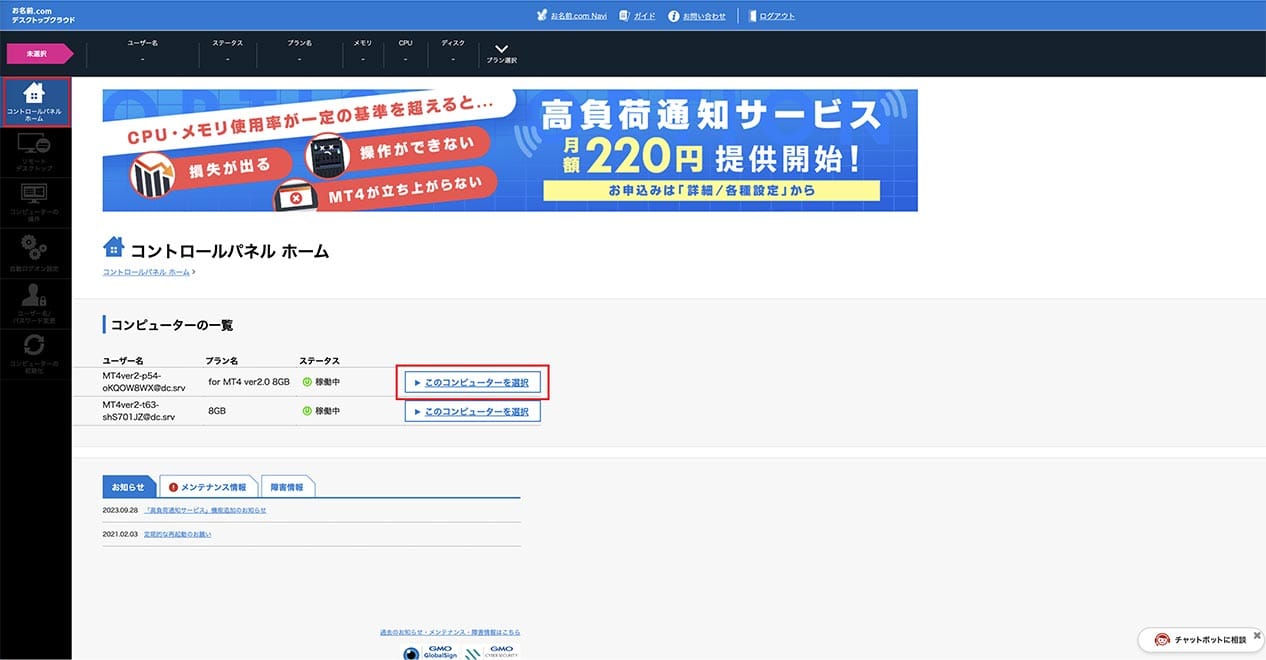Open the 自動ログオン設定 gears icon
Viewport: 1266px width, 660px height.
pyautogui.click(x=35, y=248)
